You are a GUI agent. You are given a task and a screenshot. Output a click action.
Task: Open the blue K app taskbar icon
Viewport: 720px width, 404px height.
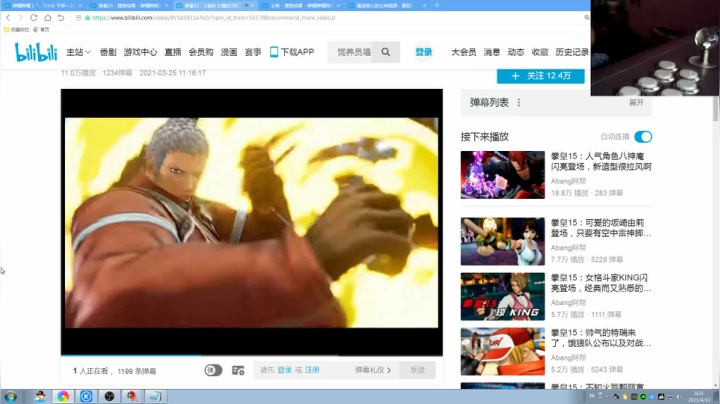[86, 396]
